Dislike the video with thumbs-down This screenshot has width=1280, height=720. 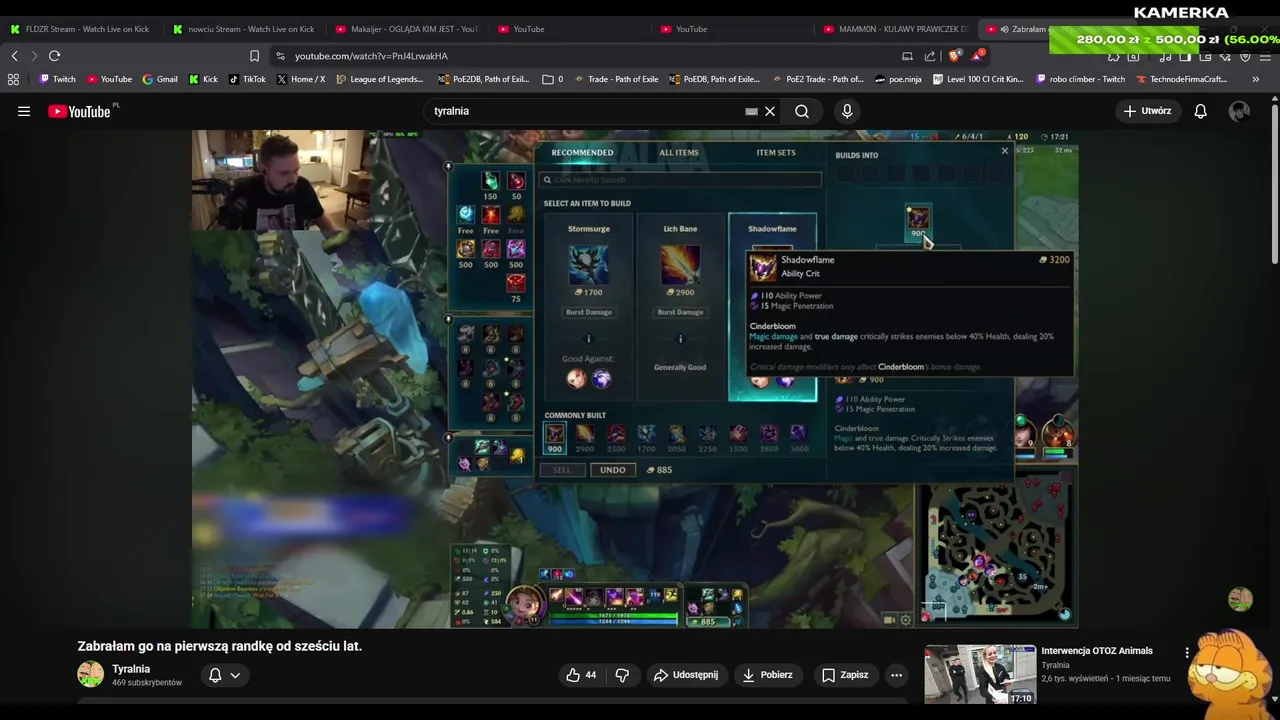622,675
